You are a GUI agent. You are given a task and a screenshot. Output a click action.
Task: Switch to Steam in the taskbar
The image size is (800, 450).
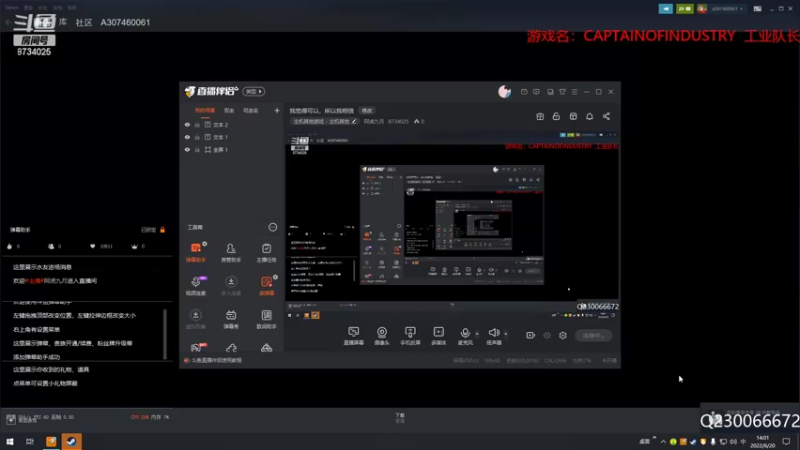pos(71,441)
